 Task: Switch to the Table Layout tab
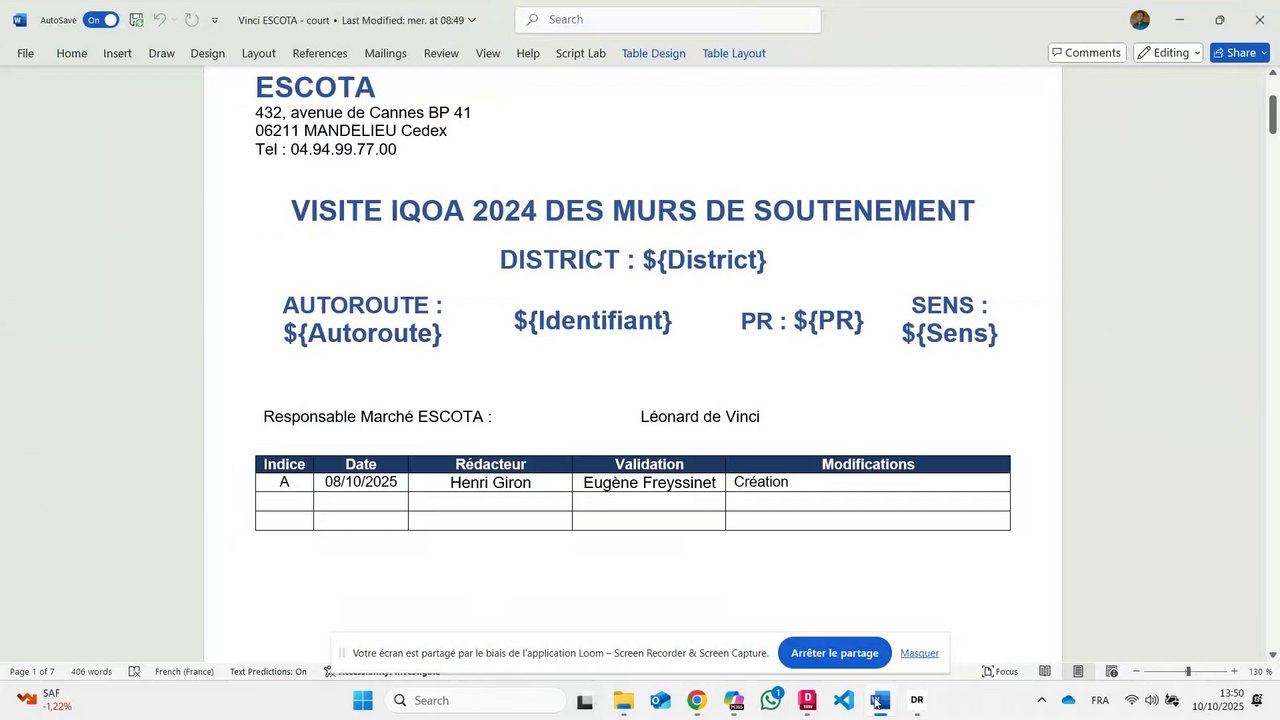click(x=734, y=53)
